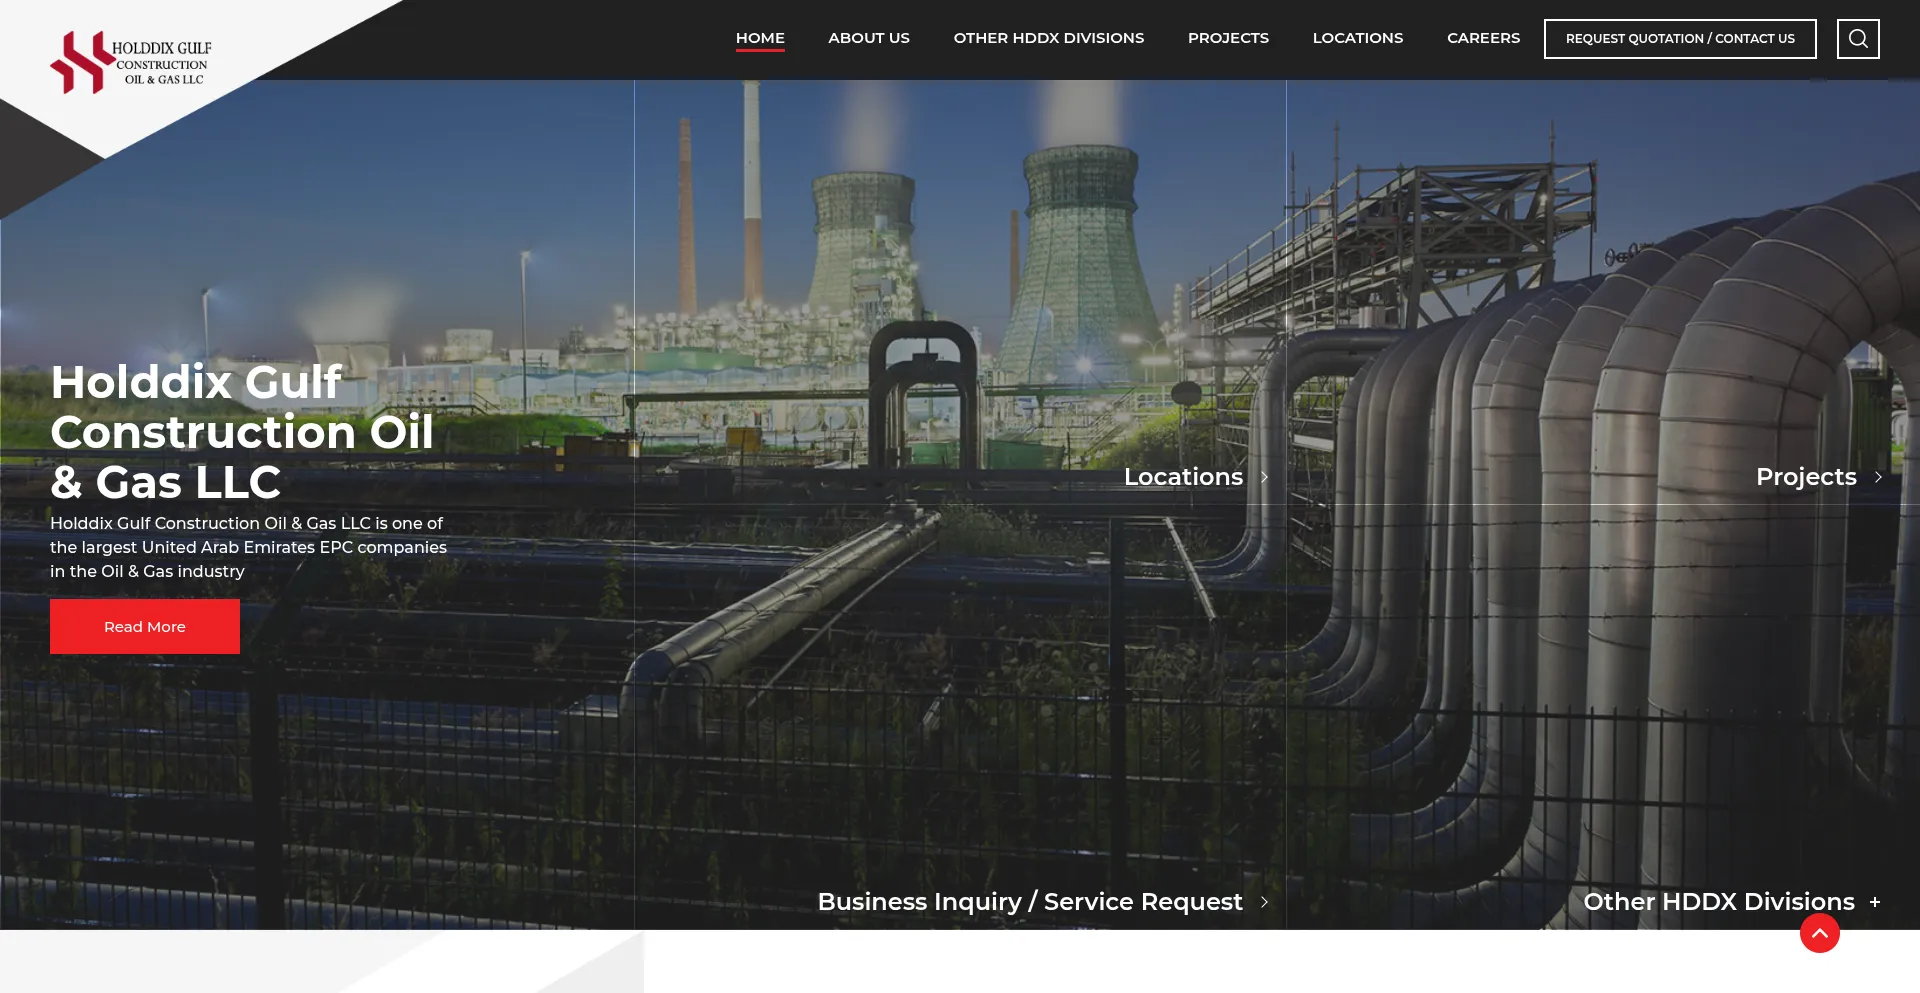Click the arrow next to Locations
Viewport: 1920px width, 993px height.
tap(1264, 478)
